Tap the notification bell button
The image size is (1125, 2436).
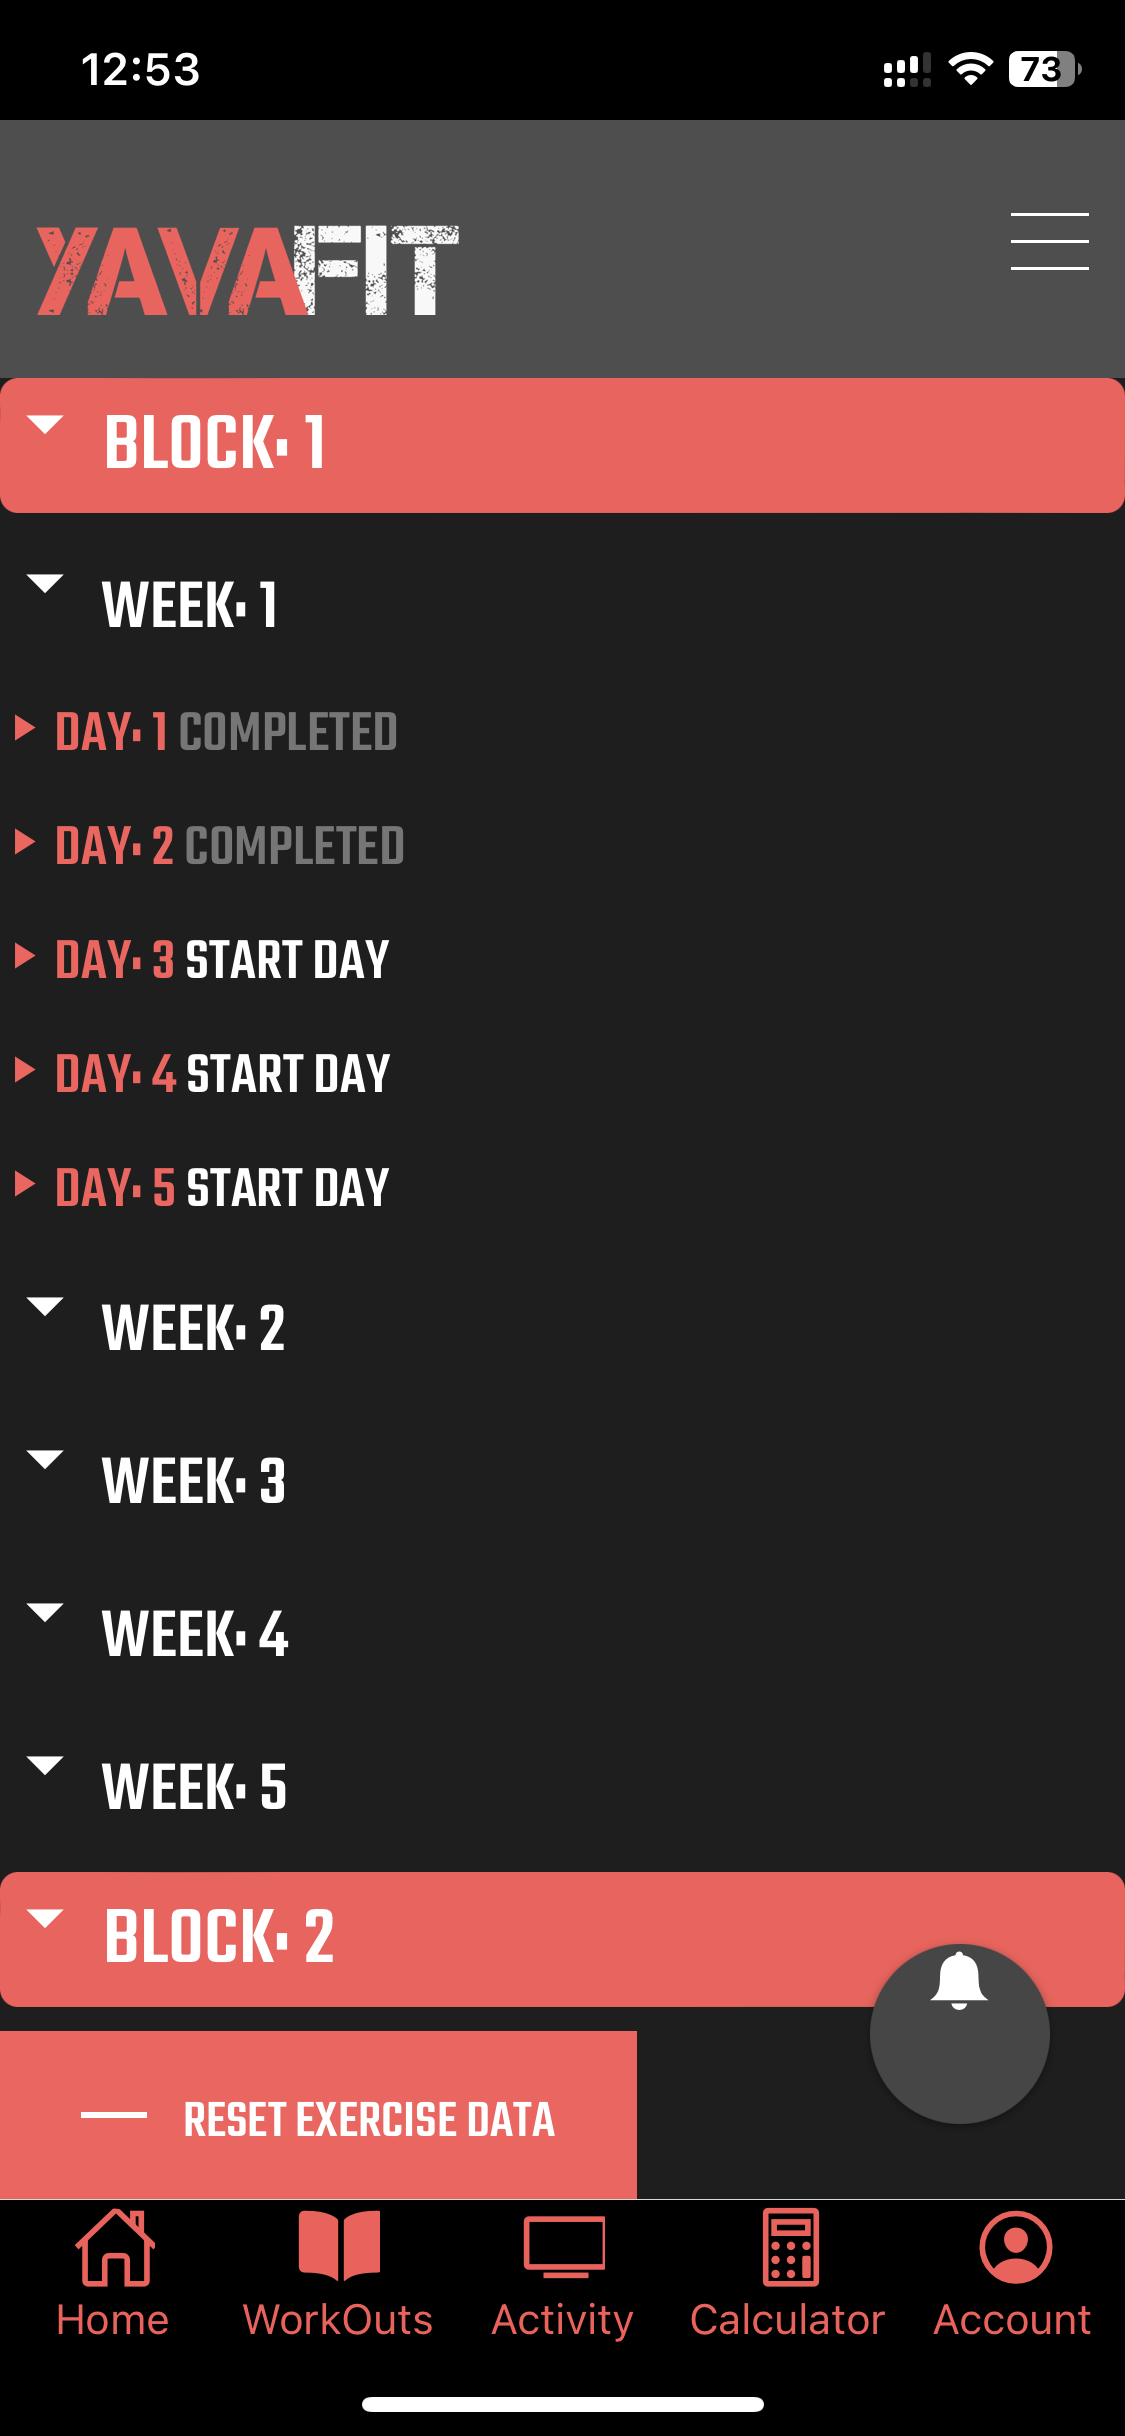click(959, 2032)
